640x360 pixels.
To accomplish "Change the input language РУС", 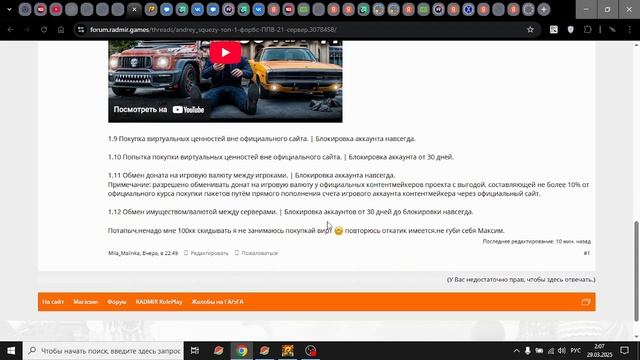I will 576,351.
